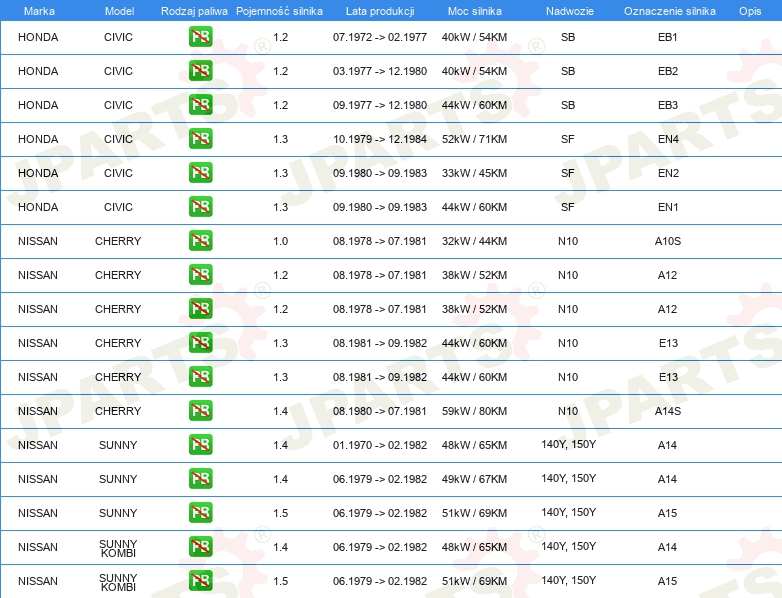Click the date 07.1972 -> 02.1977
This screenshot has width=782, height=598.
[x=380, y=37]
